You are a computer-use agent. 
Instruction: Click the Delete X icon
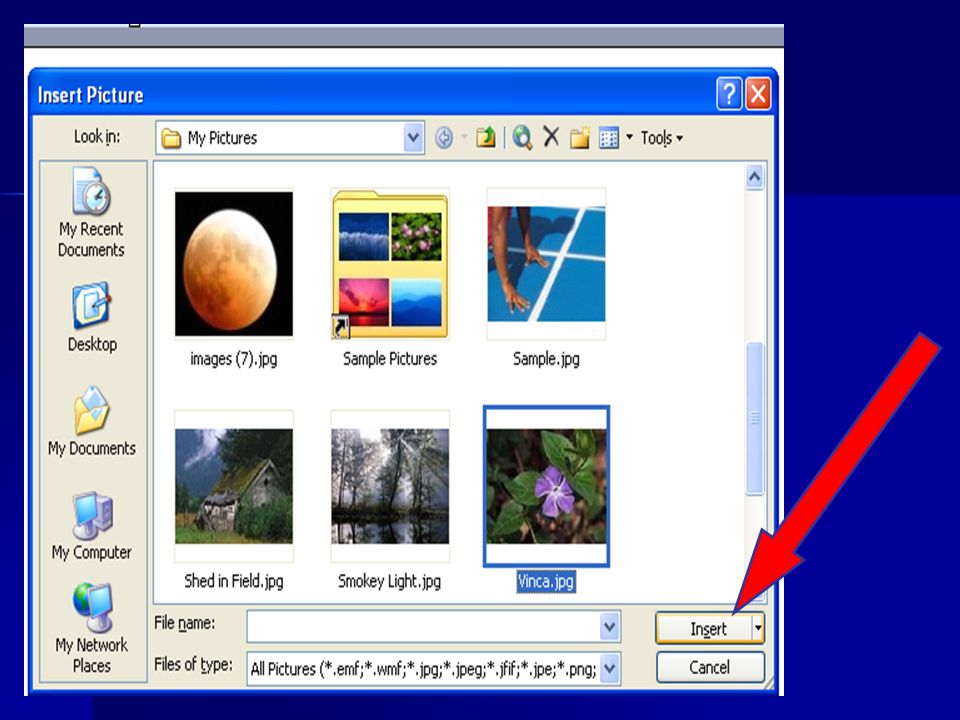(551, 137)
